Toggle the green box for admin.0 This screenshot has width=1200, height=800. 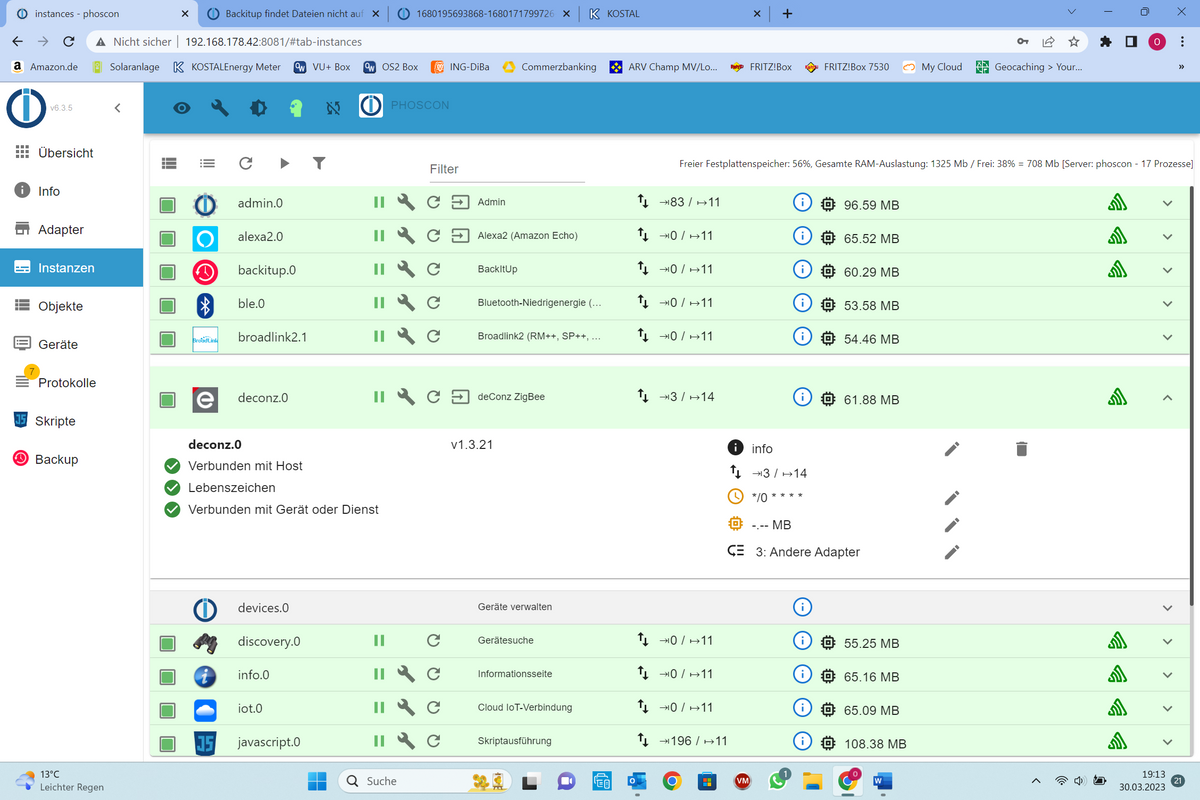coord(168,205)
